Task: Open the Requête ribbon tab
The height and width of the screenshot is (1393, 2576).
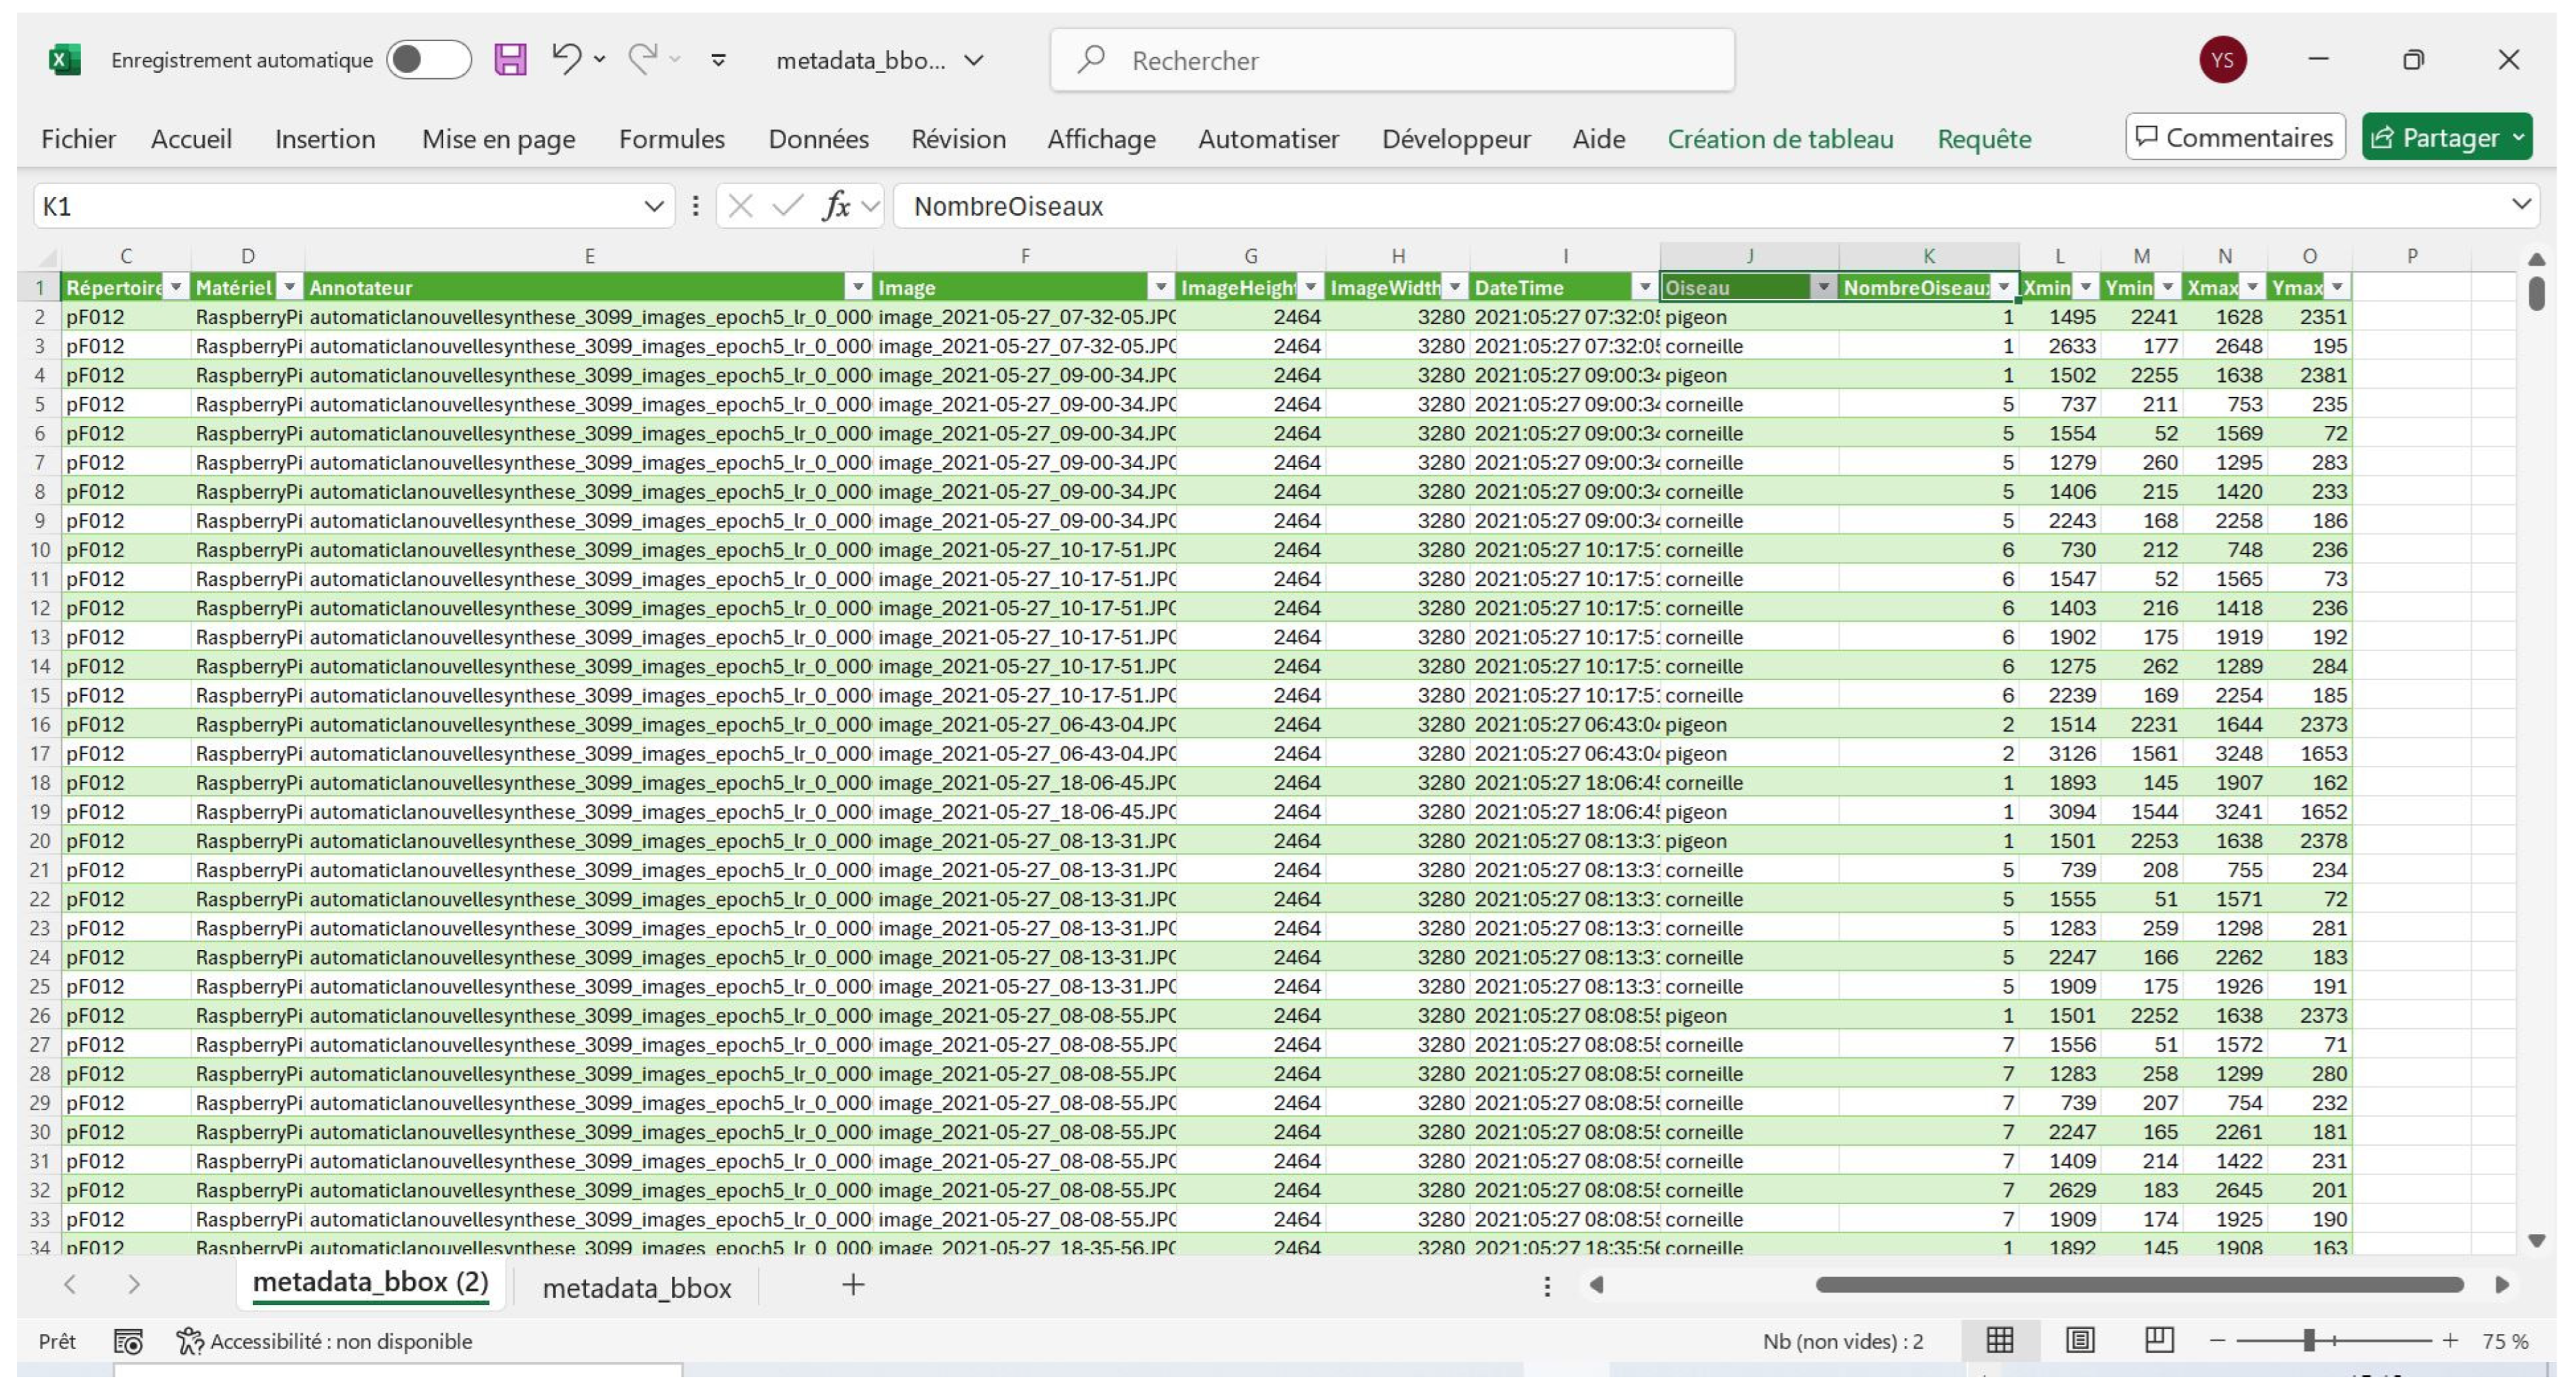Action: click(1984, 139)
